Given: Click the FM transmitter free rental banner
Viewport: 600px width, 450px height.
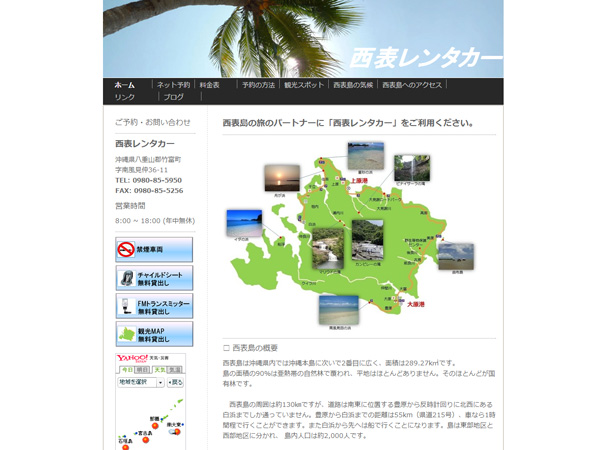Looking at the screenshot, I should point(154,307).
